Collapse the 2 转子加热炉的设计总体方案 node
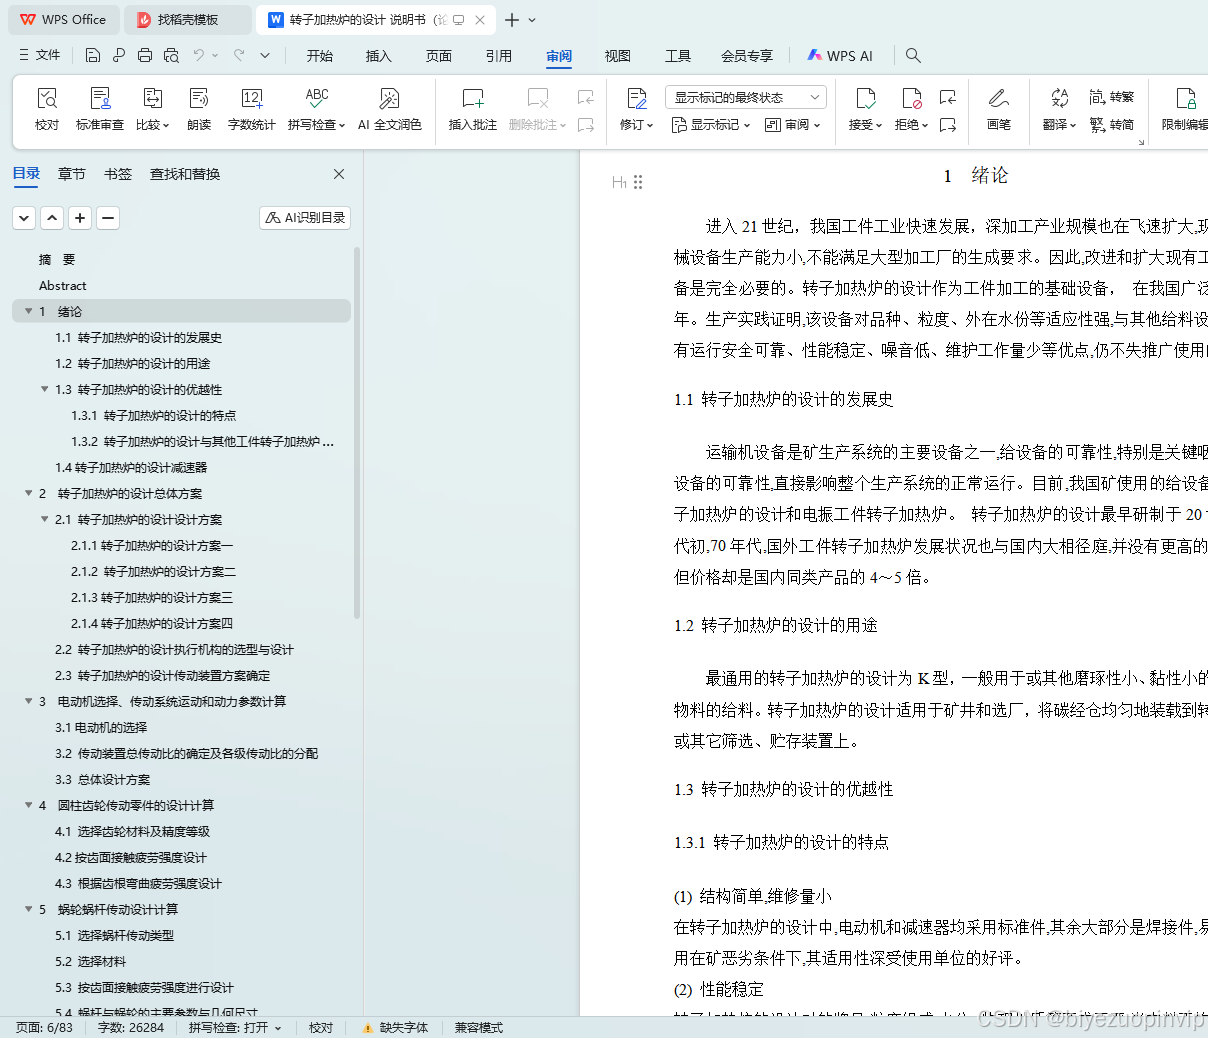Screen dimensions: 1208x1038 point(28,493)
